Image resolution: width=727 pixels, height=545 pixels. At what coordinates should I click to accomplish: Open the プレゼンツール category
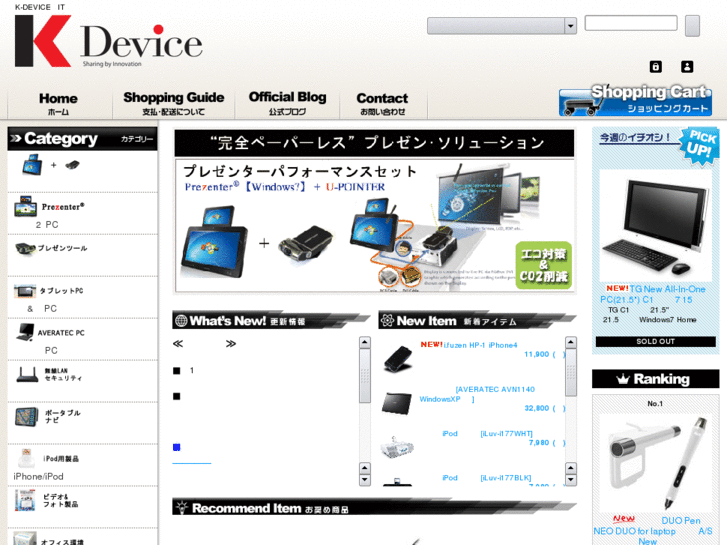click(x=51, y=249)
